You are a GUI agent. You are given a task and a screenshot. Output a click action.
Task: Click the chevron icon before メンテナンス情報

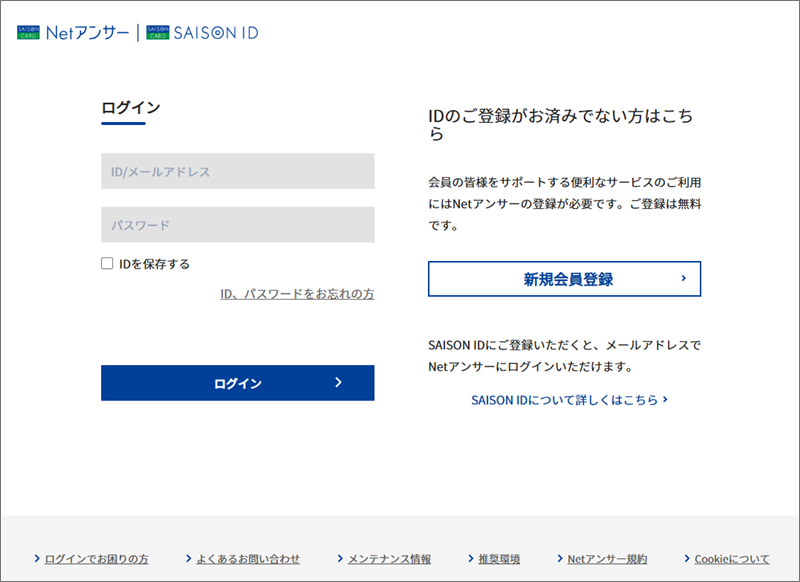coord(340,559)
